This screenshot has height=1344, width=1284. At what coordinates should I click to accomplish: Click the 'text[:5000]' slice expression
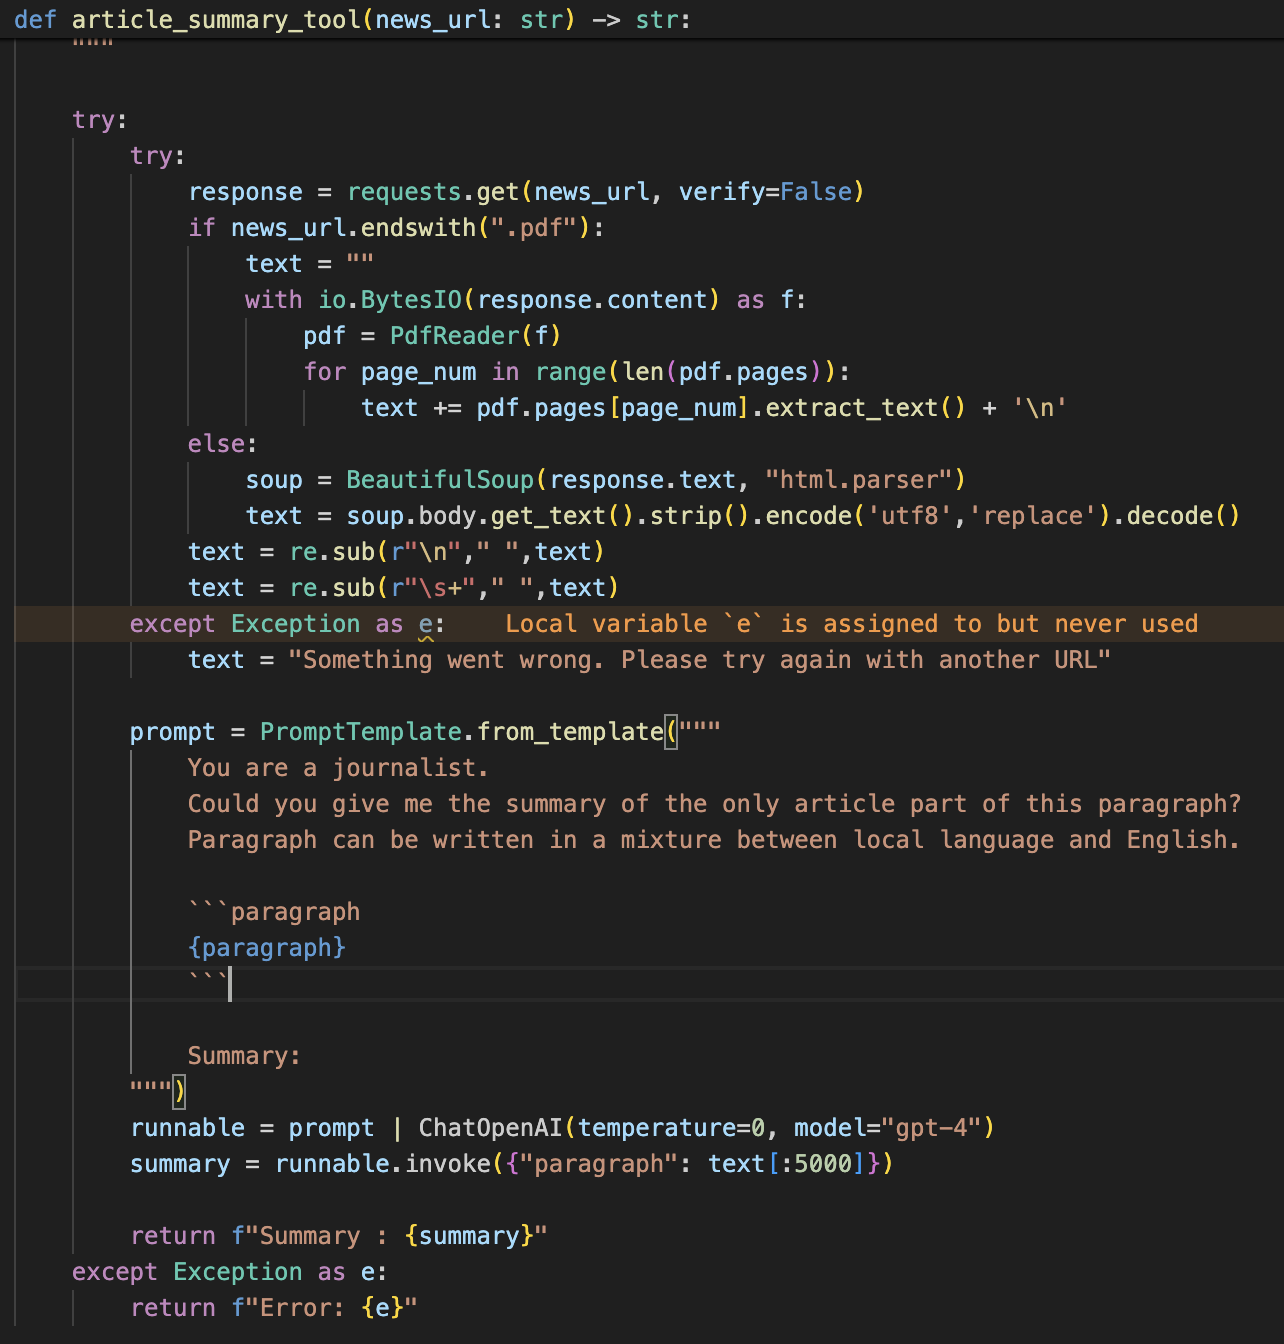pyautogui.click(x=787, y=1164)
